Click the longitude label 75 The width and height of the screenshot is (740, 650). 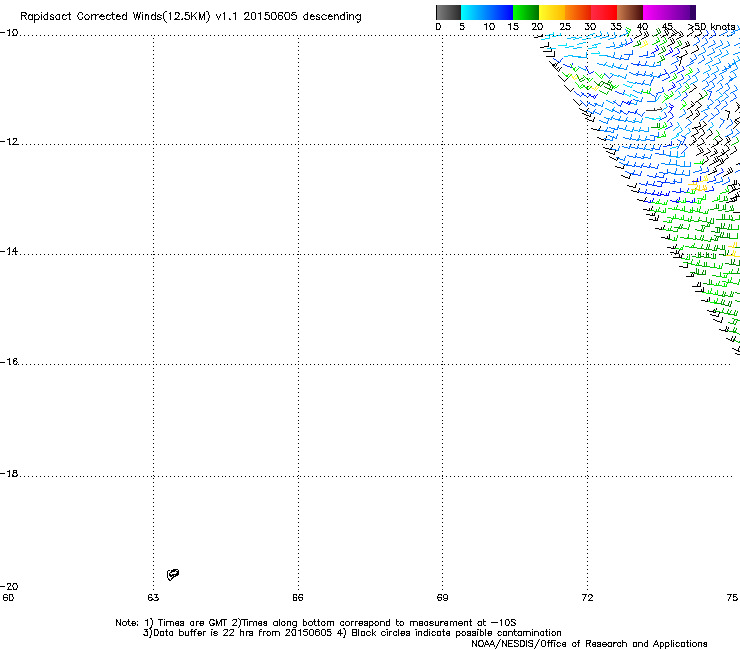tap(732, 598)
